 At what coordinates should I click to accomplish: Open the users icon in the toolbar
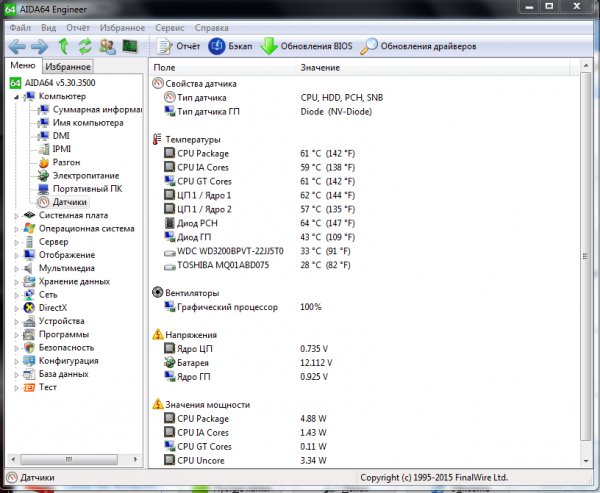click(x=108, y=46)
